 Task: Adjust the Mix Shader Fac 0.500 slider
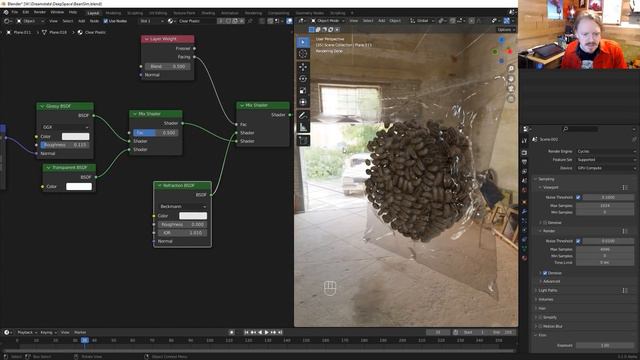tap(156, 133)
